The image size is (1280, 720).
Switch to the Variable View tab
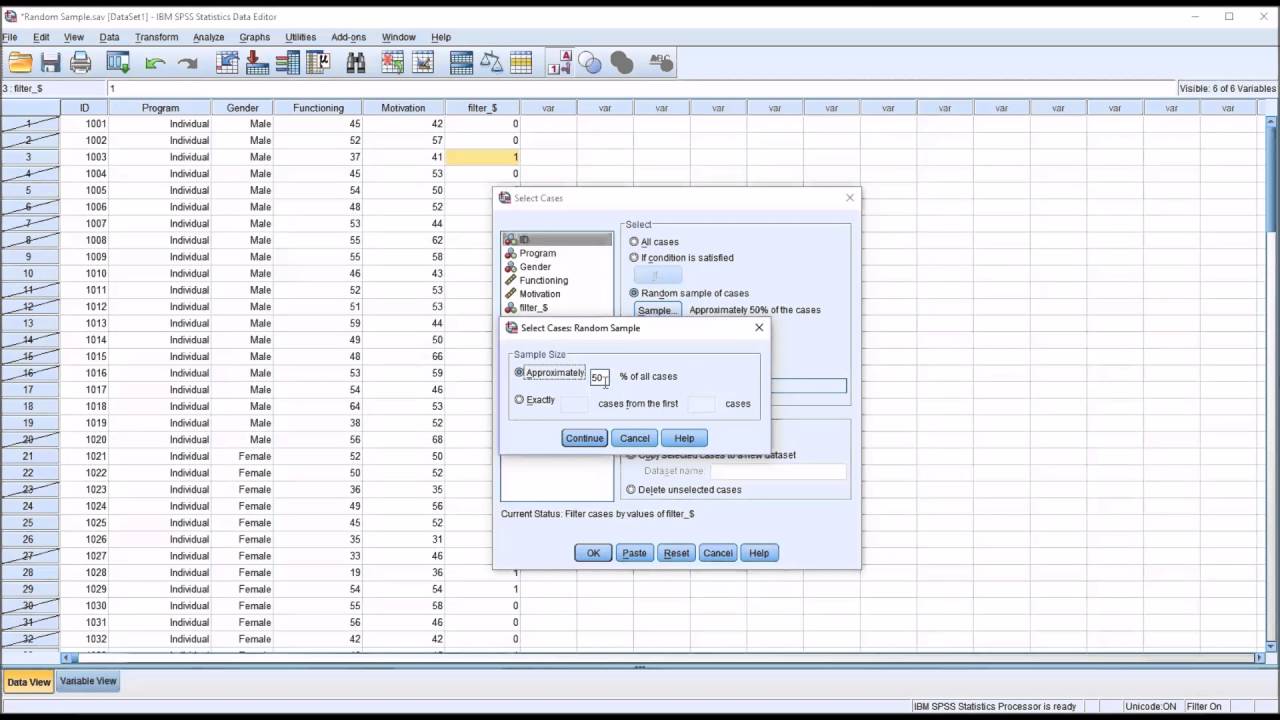88,681
